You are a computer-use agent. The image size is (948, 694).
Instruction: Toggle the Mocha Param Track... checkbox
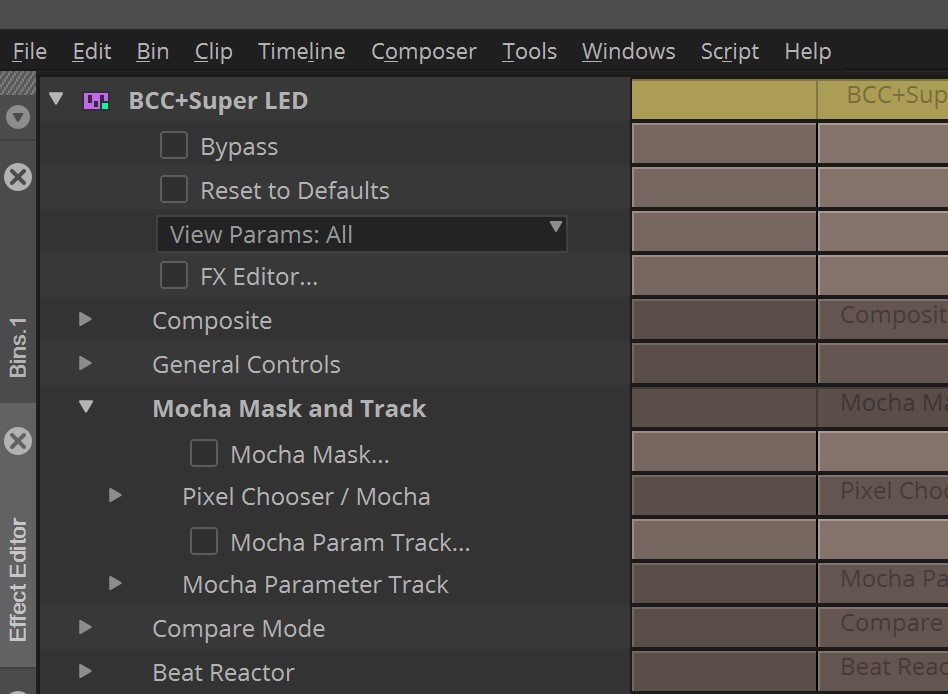(204, 541)
